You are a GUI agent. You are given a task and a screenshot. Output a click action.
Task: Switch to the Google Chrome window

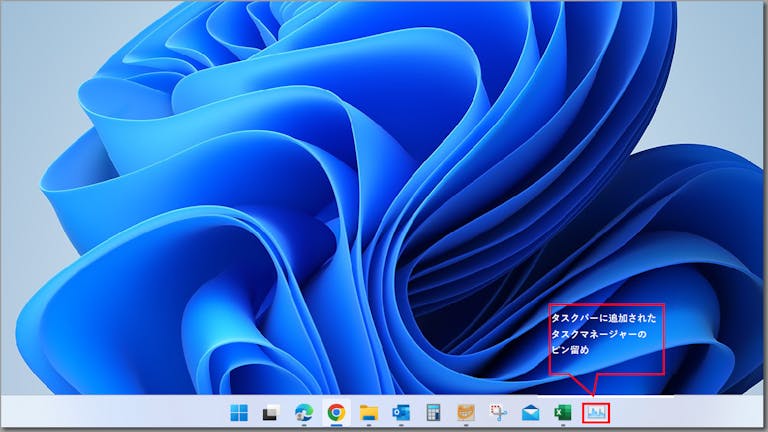coord(336,413)
